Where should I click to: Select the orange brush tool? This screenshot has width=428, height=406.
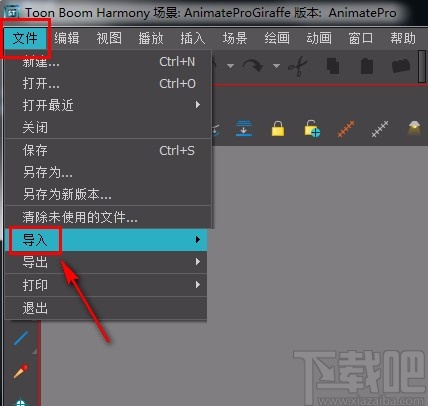tap(21, 371)
